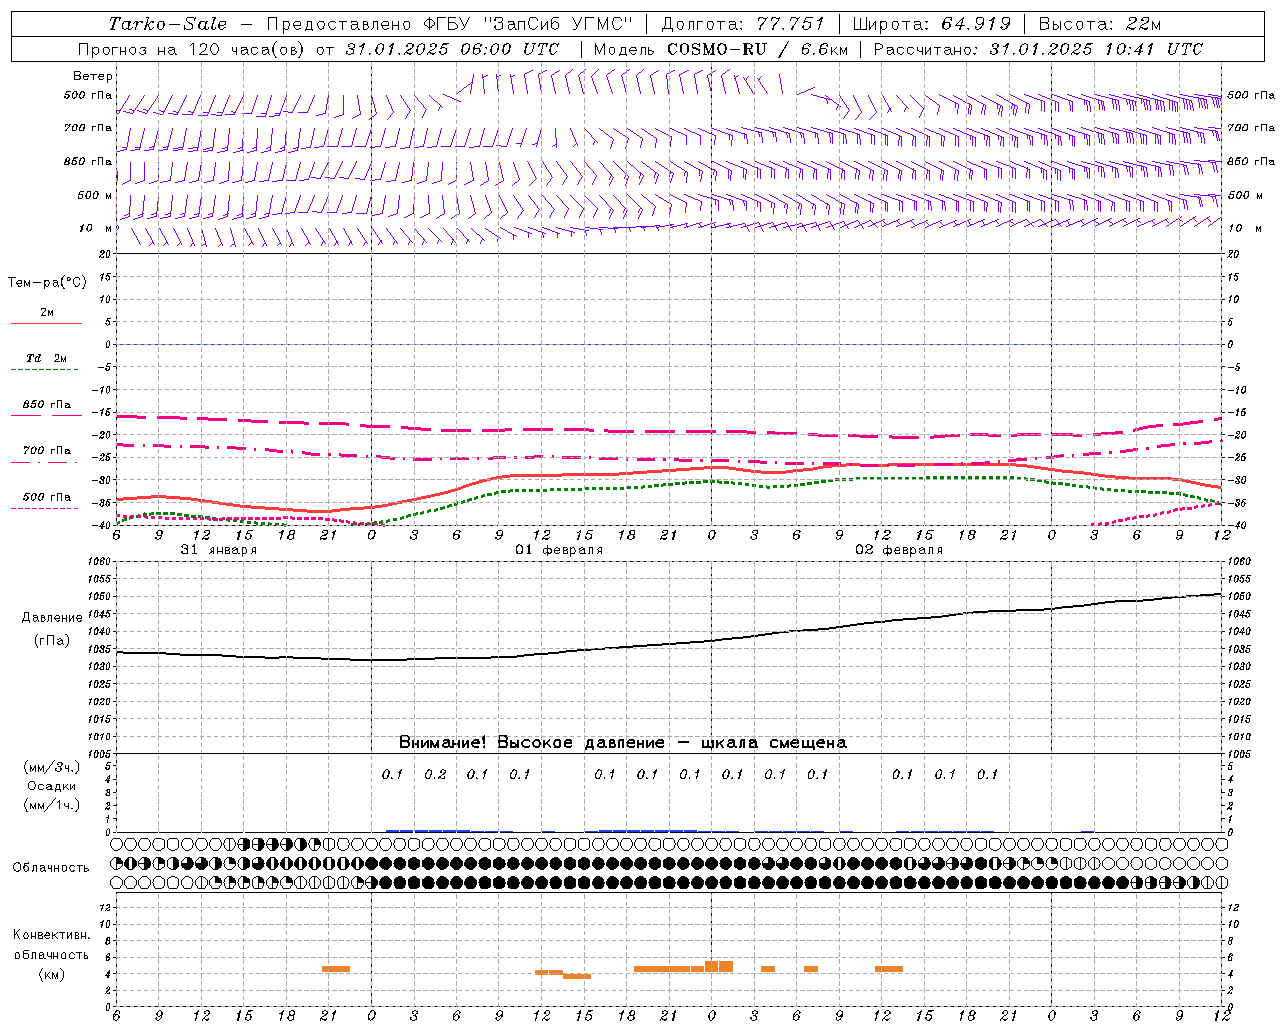Click the "Давление" pressure panel label
The image size is (1280, 1024).
point(52,618)
